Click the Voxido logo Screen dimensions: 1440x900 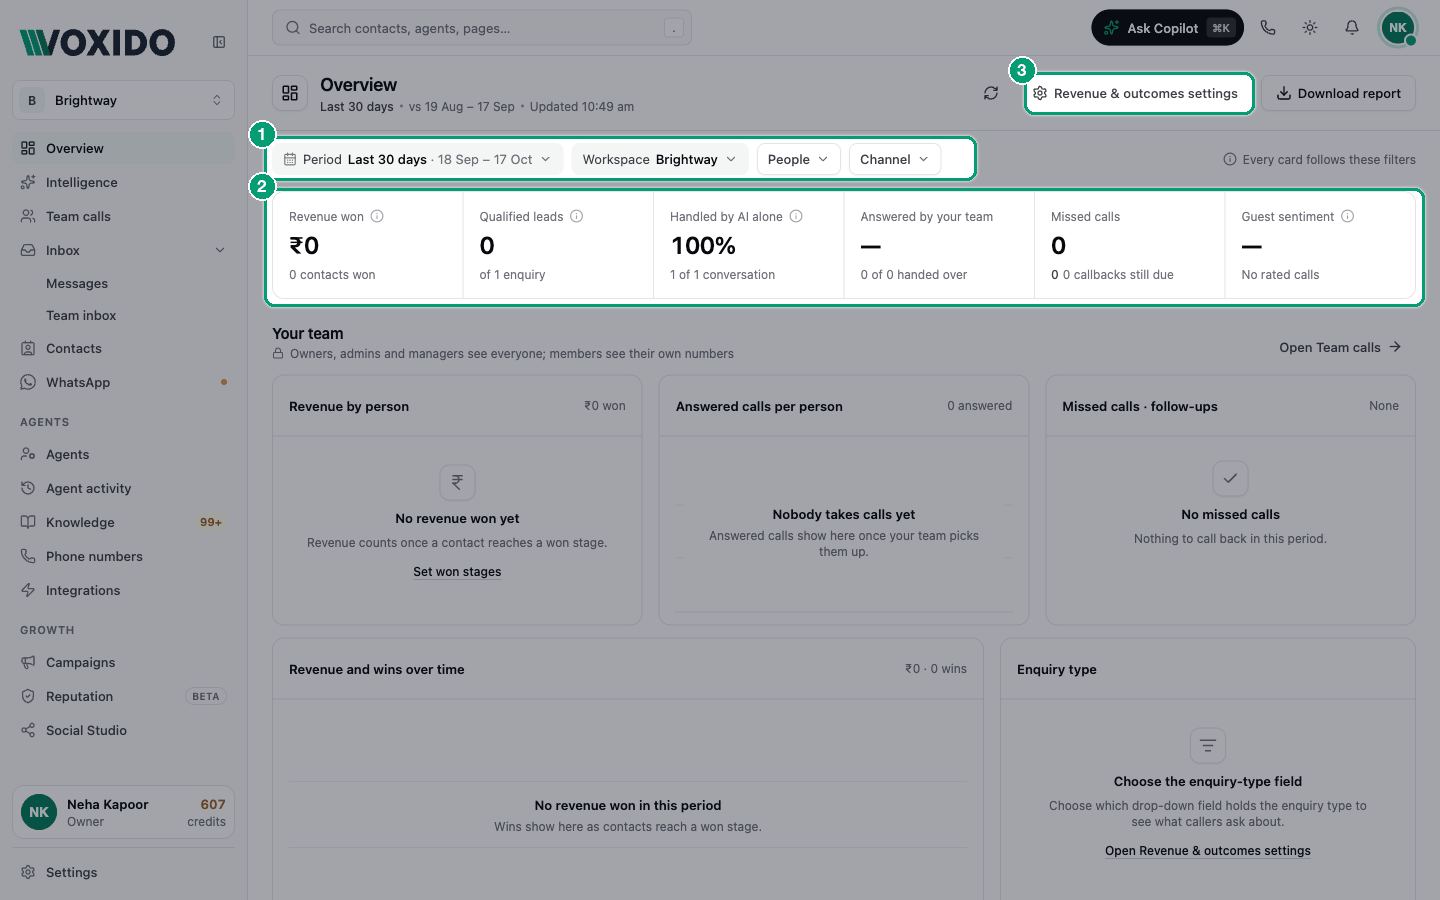tap(98, 42)
